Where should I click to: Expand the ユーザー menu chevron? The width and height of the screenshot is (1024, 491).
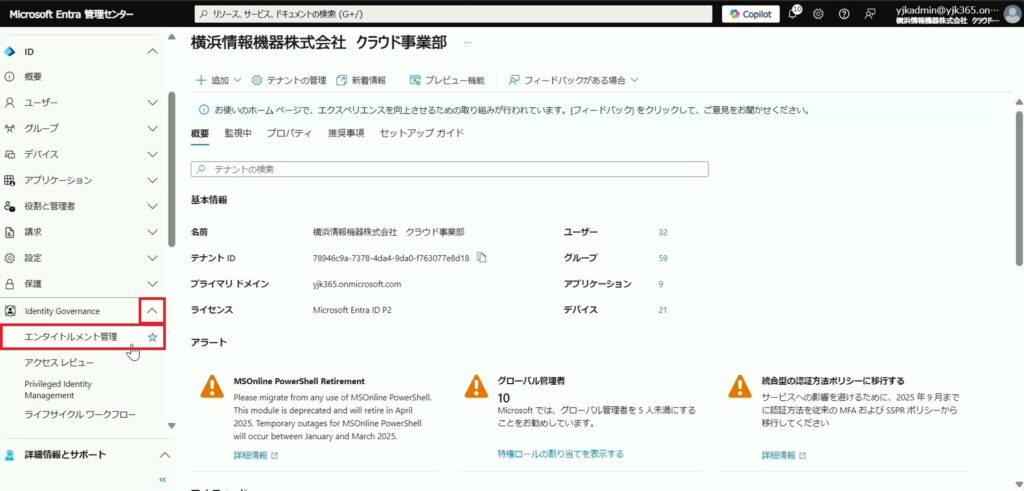point(152,103)
